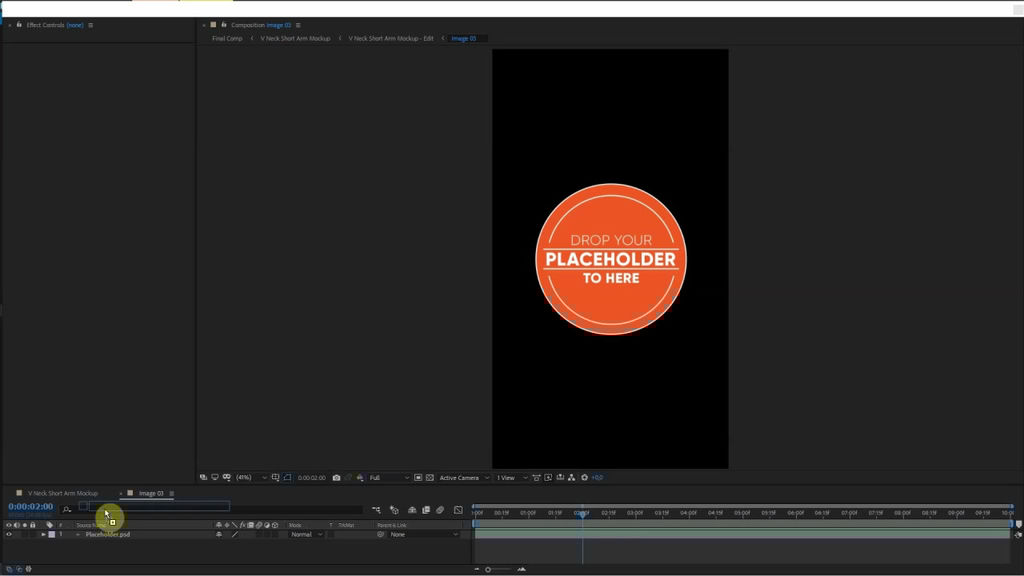The image size is (1024, 576).
Task: Hide the Placeholder.psd layer with eye icon
Action: pyautogui.click(x=9, y=535)
